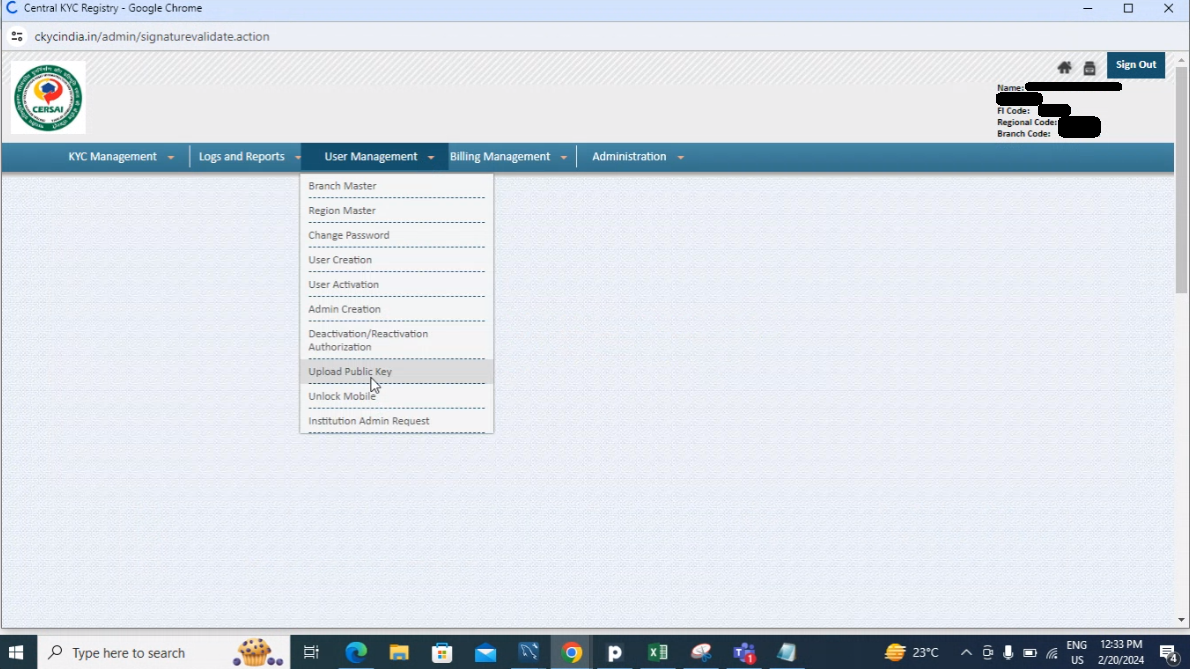This screenshot has height=669, width=1190.
Task: Click the page vertical scrollbar
Action: pyautogui.click(x=1181, y=180)
